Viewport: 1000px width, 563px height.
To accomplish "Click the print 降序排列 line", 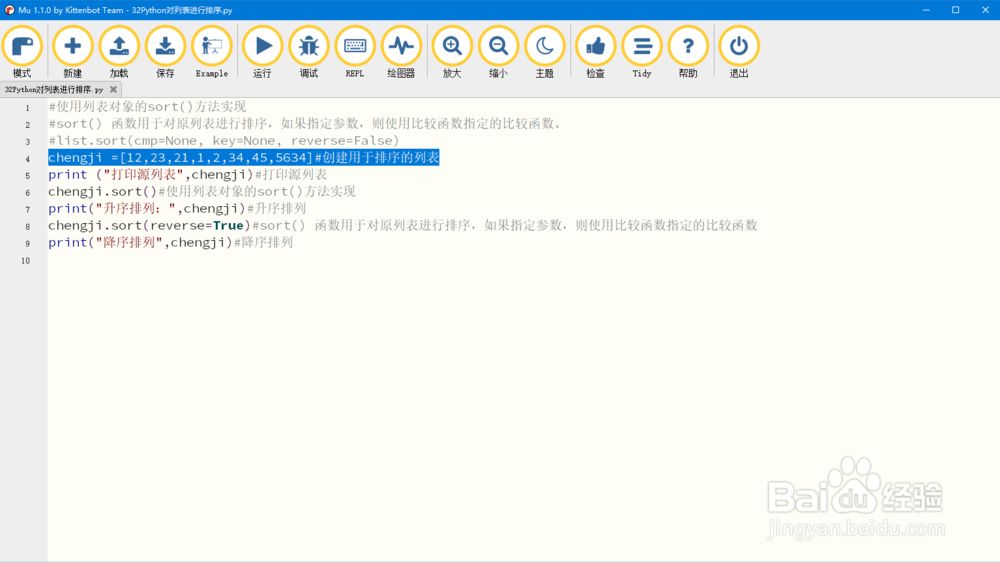I will point(171,242).
